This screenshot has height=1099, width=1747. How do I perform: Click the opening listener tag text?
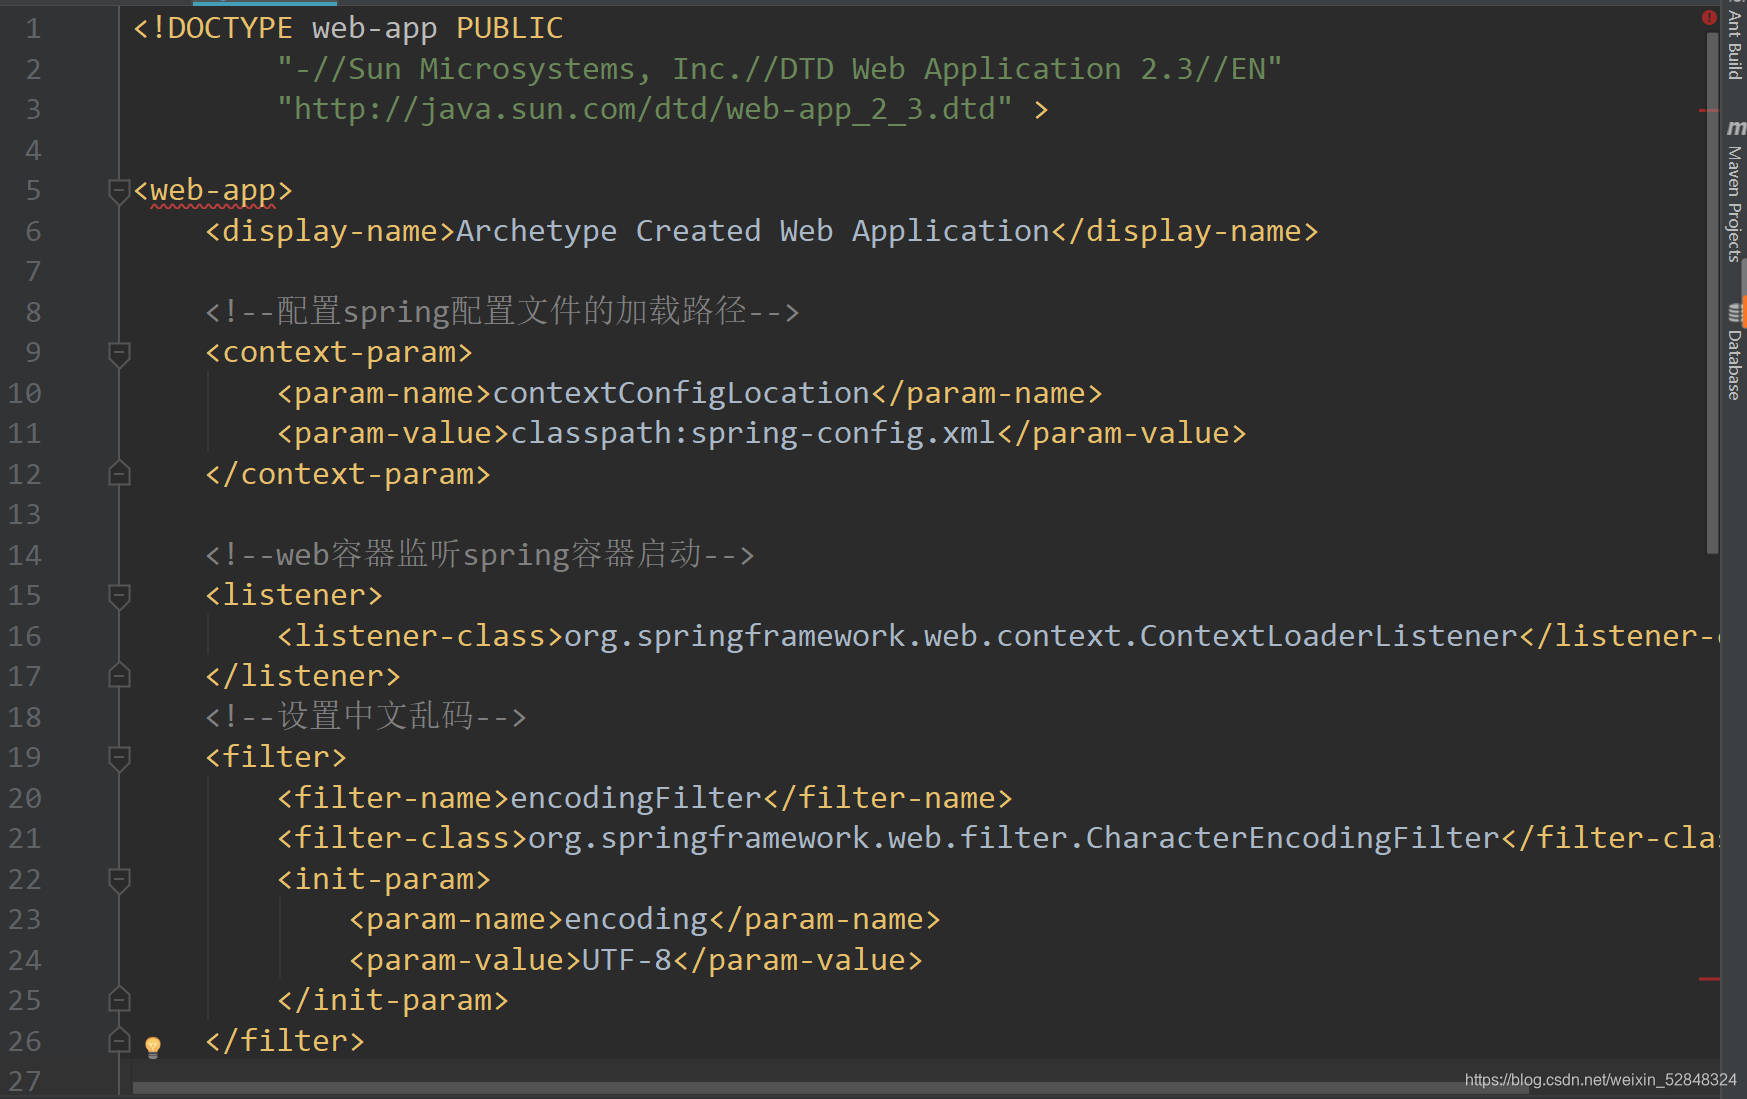click(294, 595)
